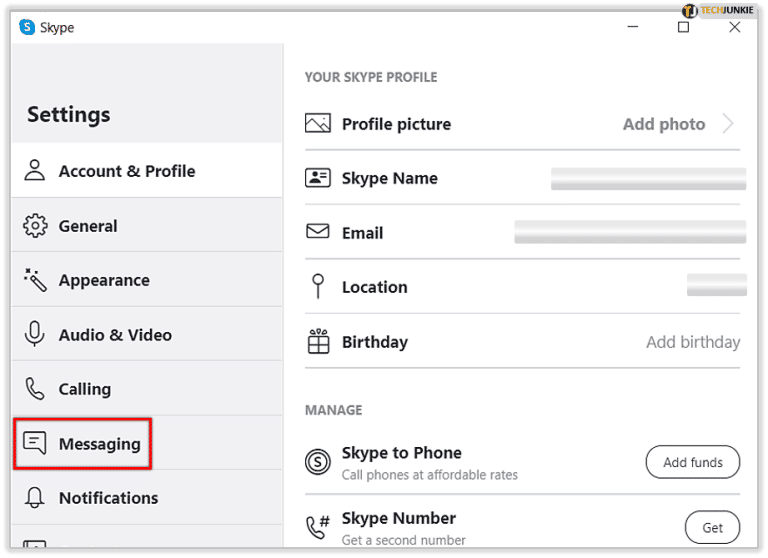Click the Skype Name label
Image resolution: width=768 pixels, height=558 pixels.
click(390, 178)
